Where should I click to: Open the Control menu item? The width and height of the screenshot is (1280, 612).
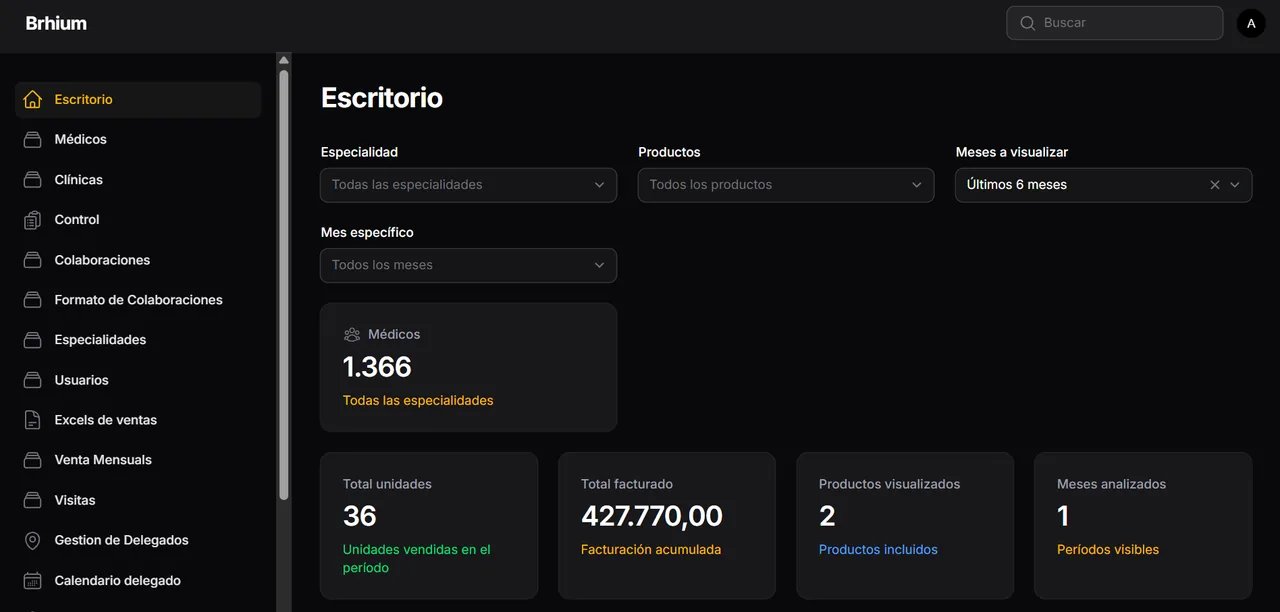138,220
